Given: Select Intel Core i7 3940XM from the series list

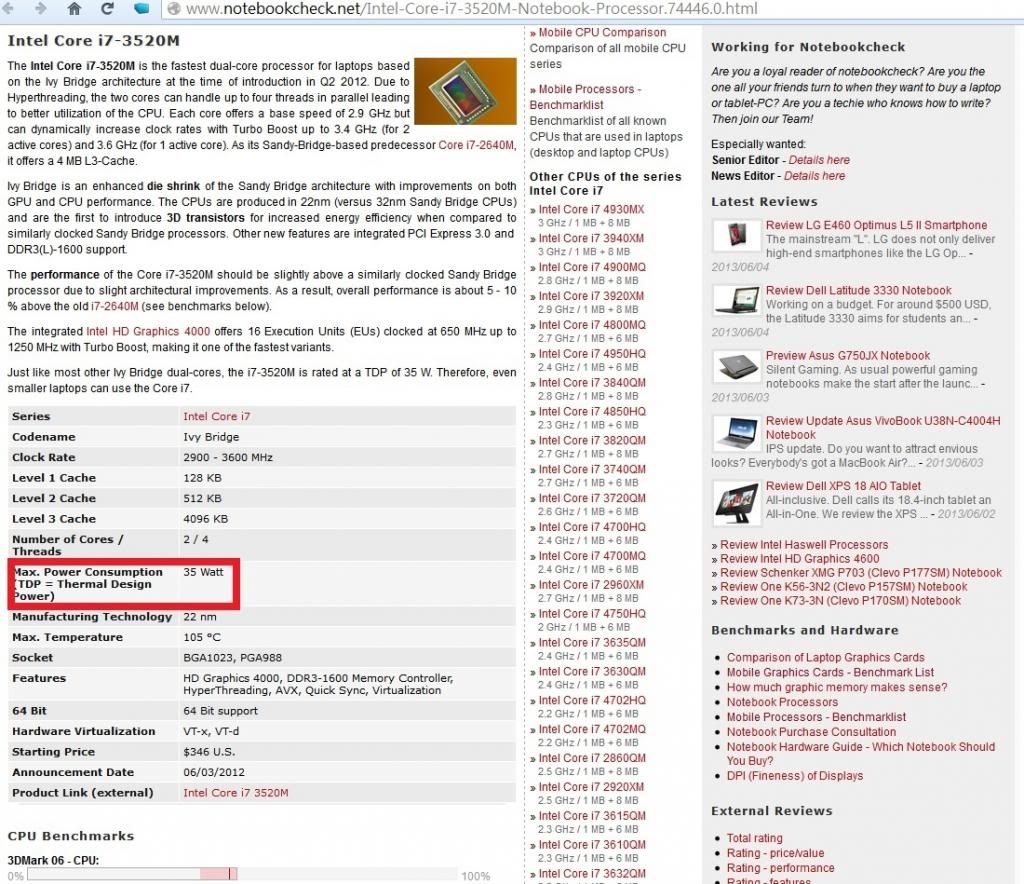Looking at the screenshot, I should pos(591,238).
